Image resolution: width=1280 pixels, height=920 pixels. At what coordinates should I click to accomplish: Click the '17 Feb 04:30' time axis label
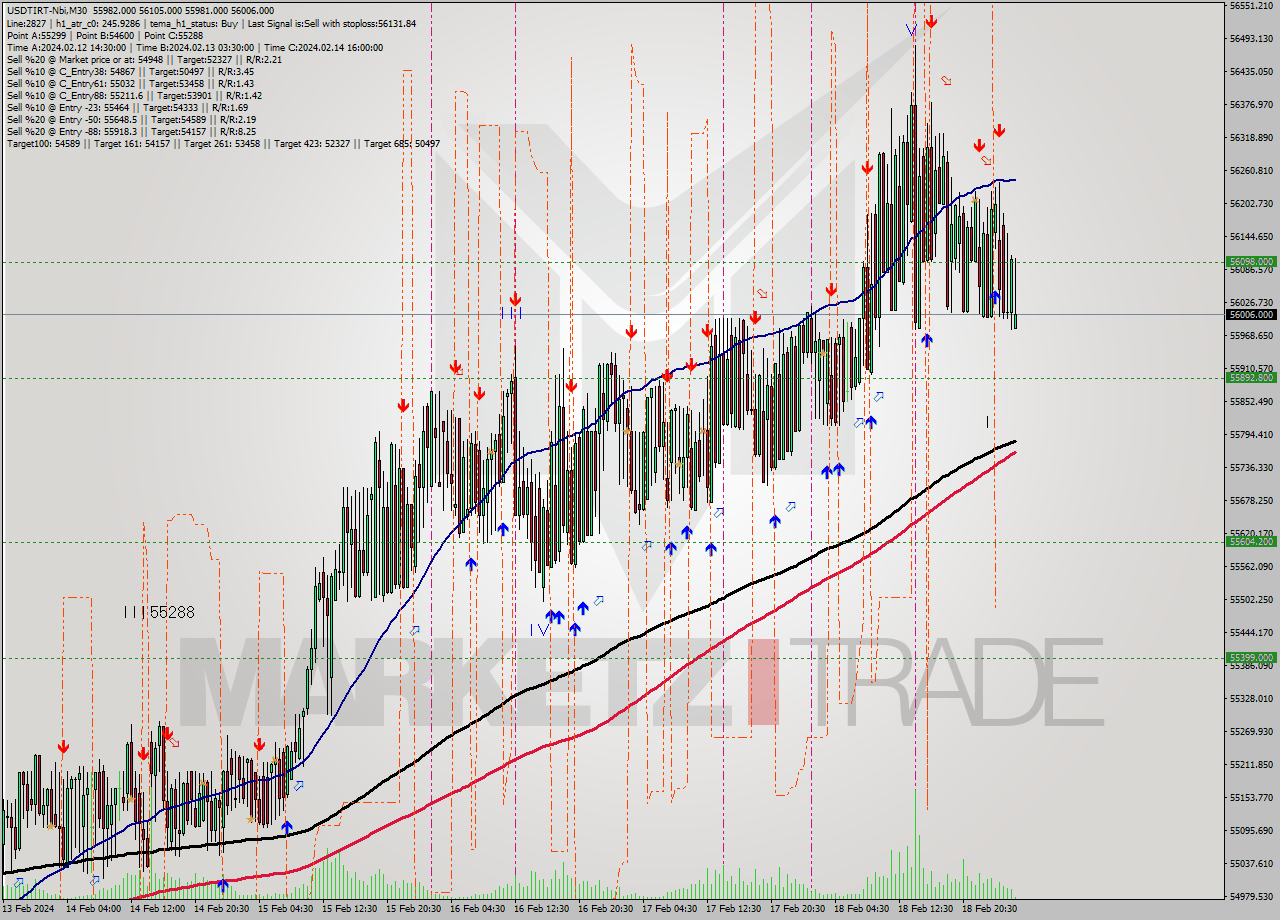click(669, 909)
